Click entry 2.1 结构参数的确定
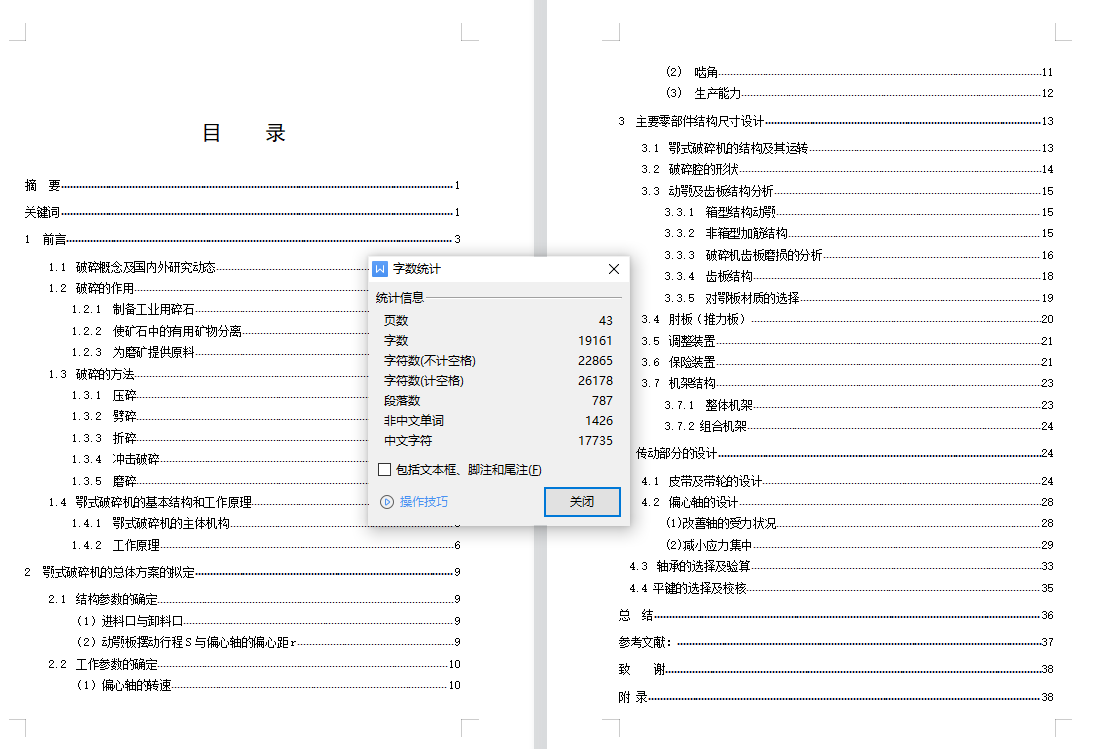 point(254,599)
